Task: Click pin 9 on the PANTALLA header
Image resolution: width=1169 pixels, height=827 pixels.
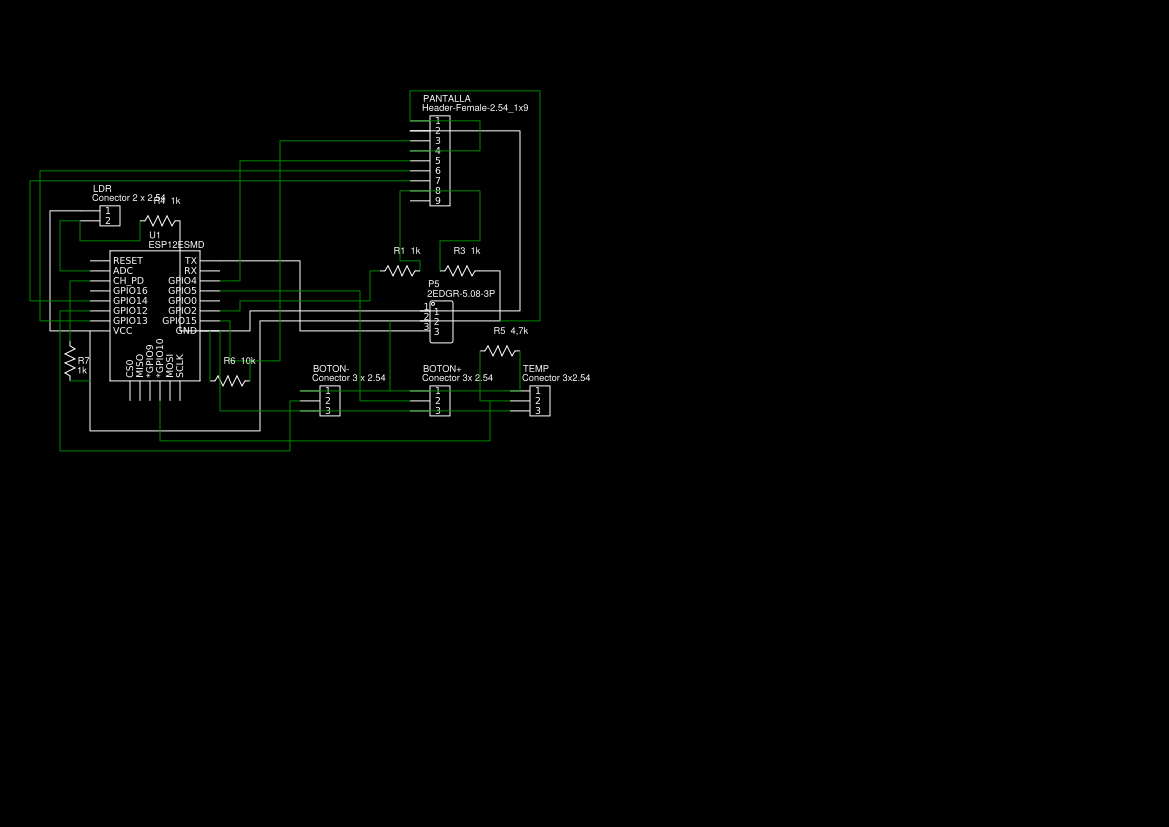Action: (438, 201)
